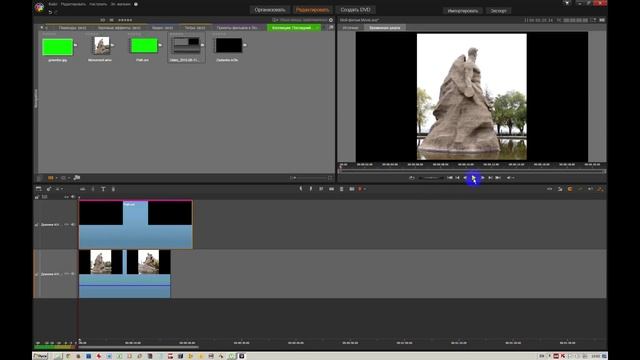Viewport: 640px width, 360px height.
Task: Click the audio scrubbing icon near the toolbar's right end
Action: [x=590, y=189]
